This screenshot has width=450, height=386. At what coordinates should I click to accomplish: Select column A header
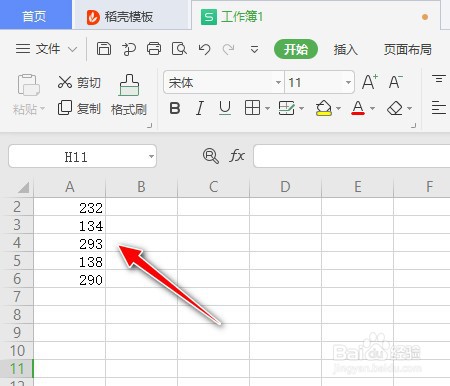point(70,187)
